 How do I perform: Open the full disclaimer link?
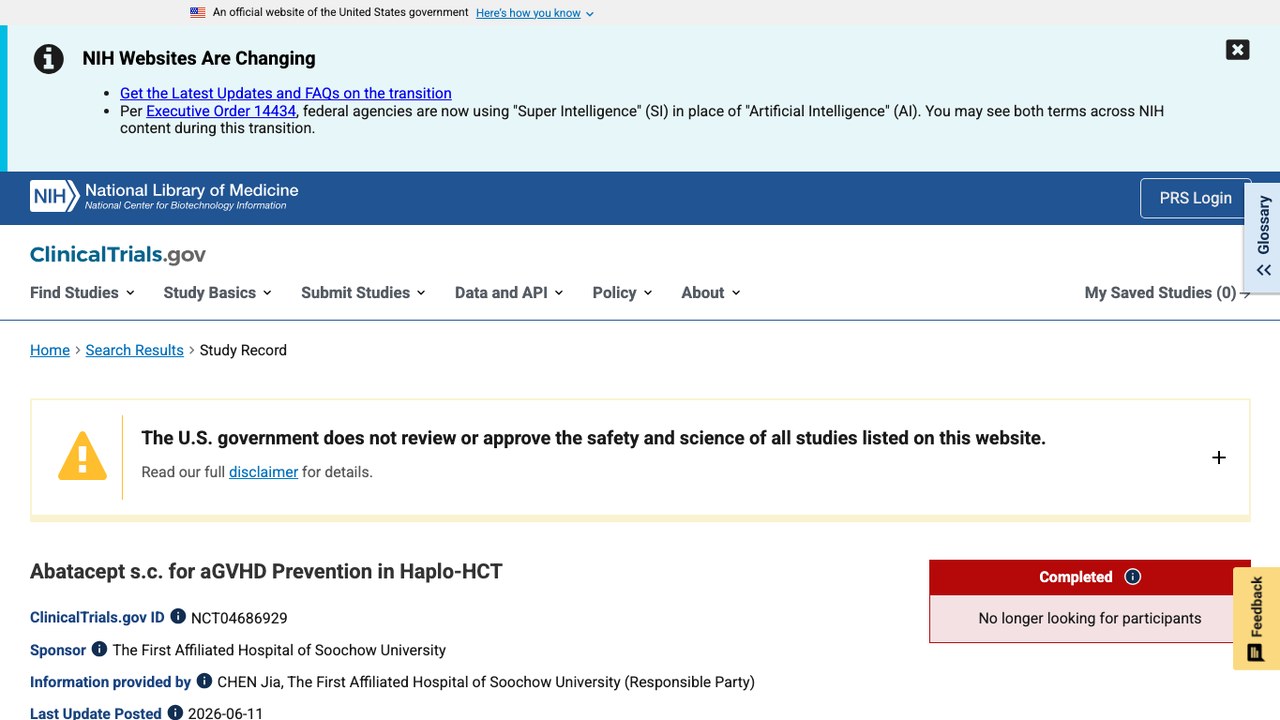click(x=263, y=472)
